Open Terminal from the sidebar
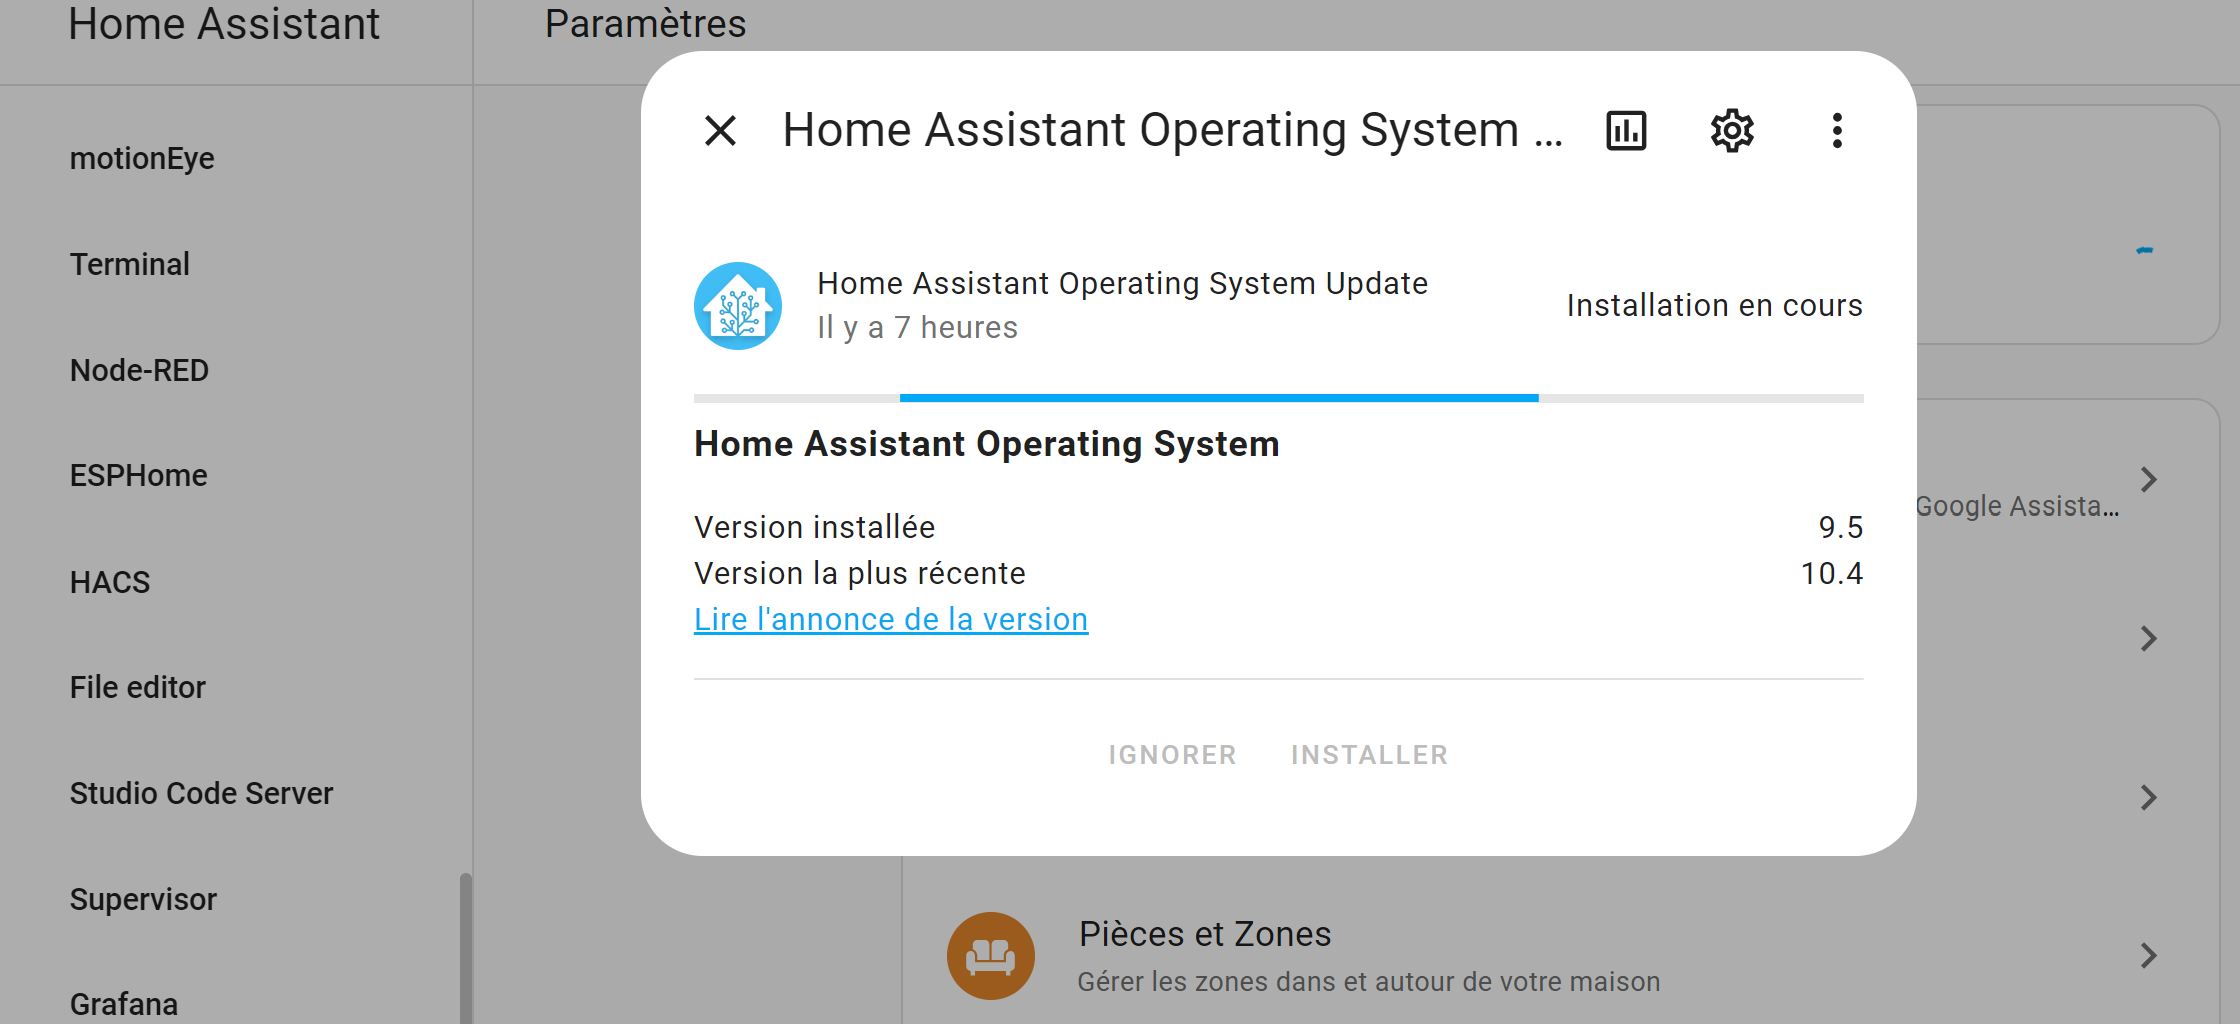 130,263
